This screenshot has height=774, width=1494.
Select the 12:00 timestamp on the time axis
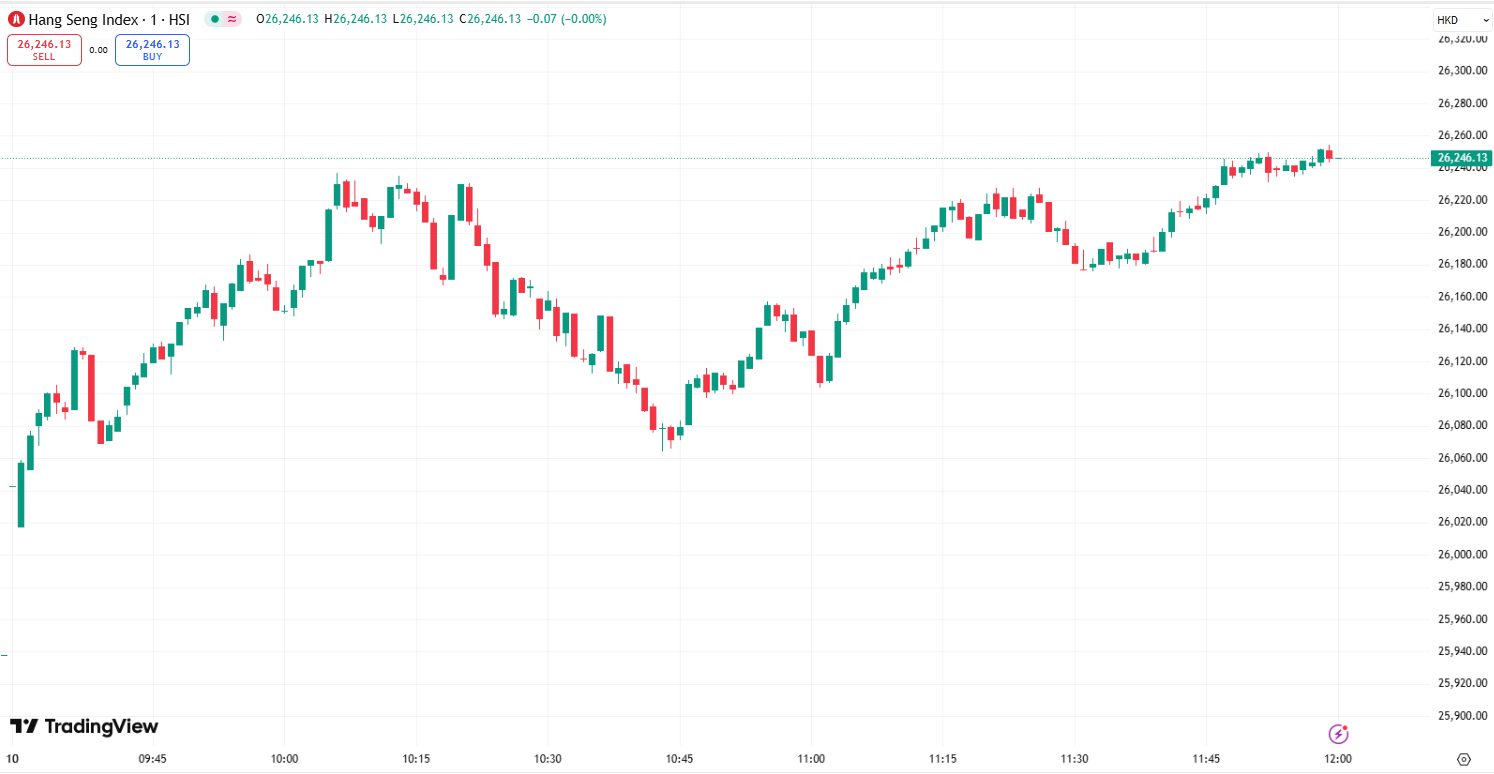coord(1338,758)
